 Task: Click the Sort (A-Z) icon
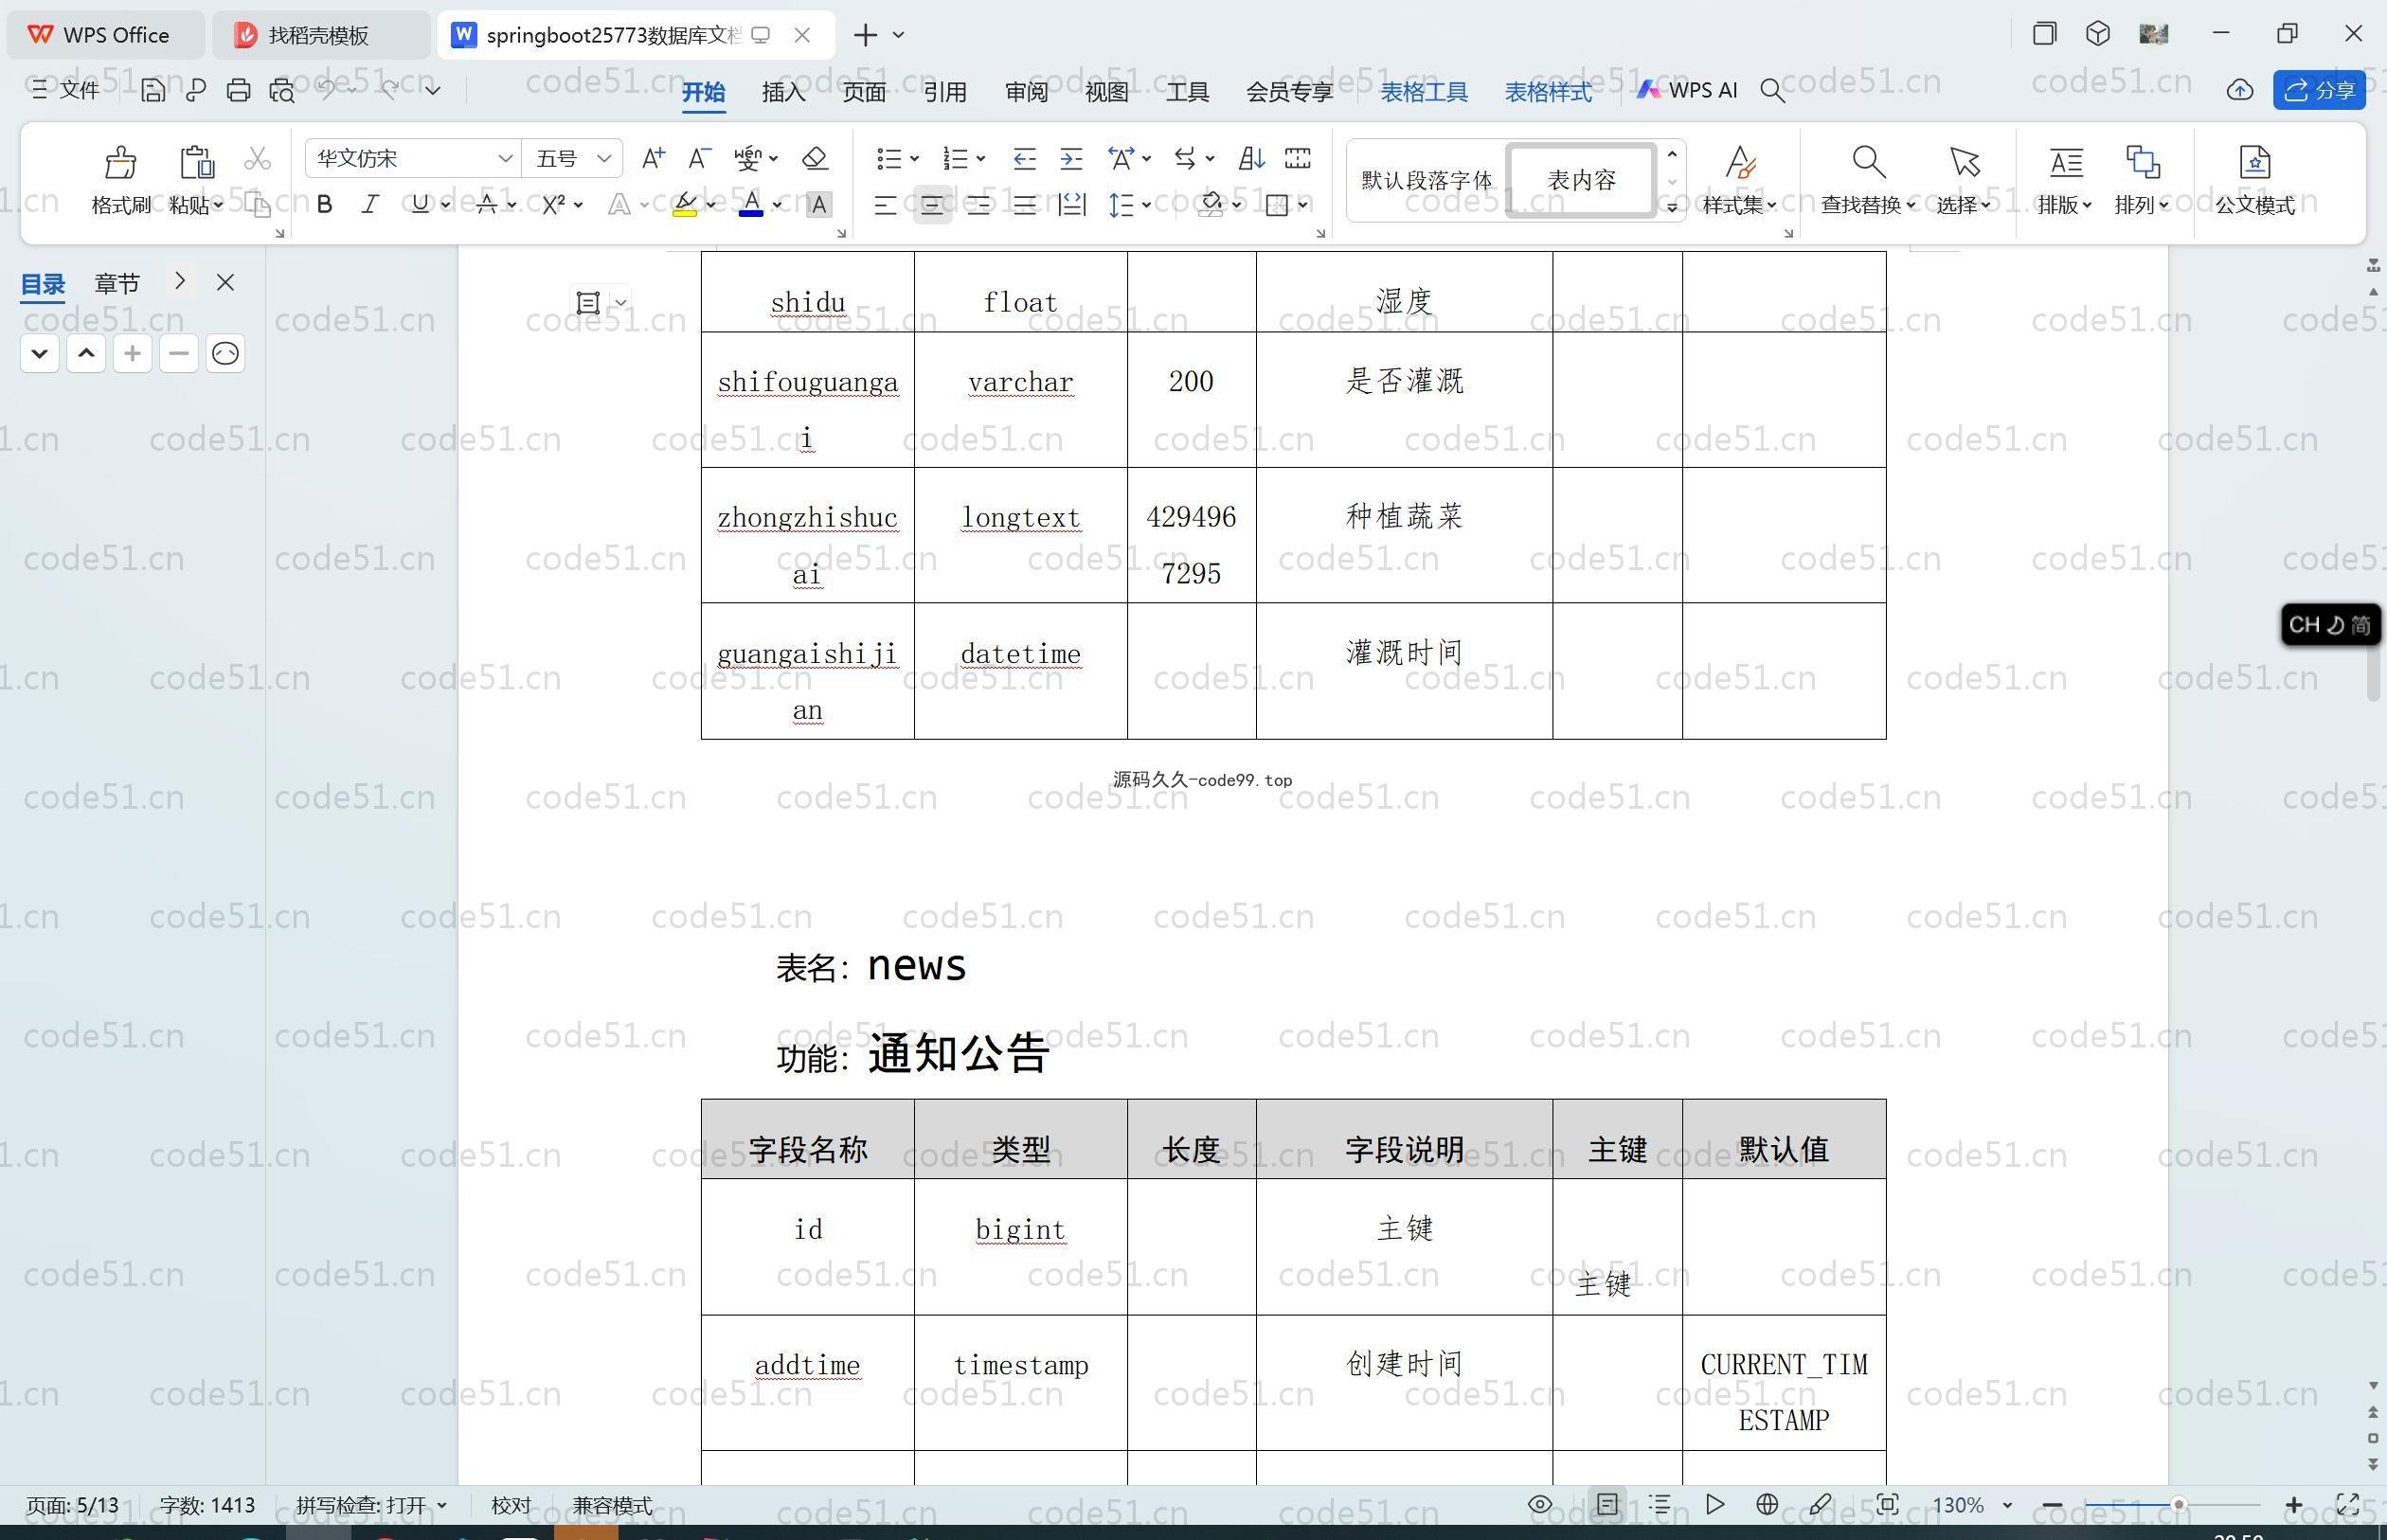[1251, 158]
